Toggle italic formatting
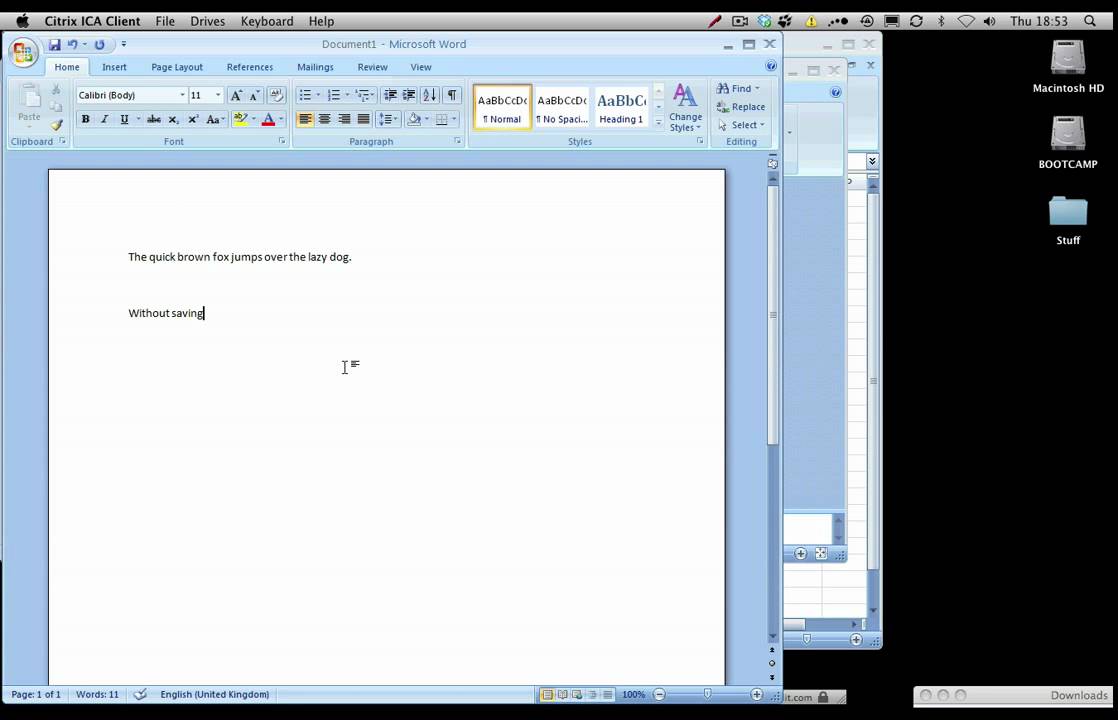The width and height of the screenshot is (1118, 720). pyautogui.click(x=105, y=119)
